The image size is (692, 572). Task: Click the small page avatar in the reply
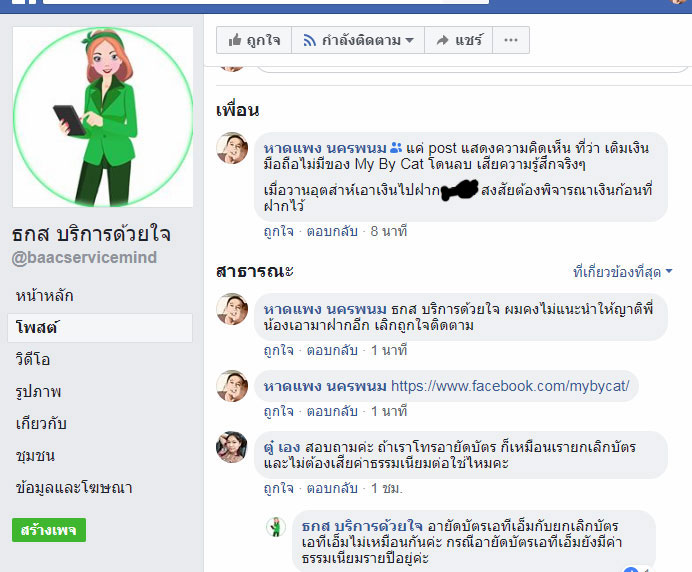(x=276, y=527)
